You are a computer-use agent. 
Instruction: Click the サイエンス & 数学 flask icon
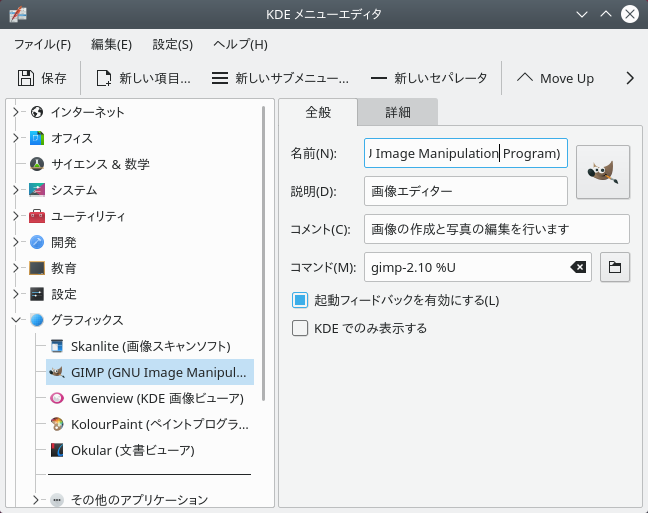tap(37, 164)
